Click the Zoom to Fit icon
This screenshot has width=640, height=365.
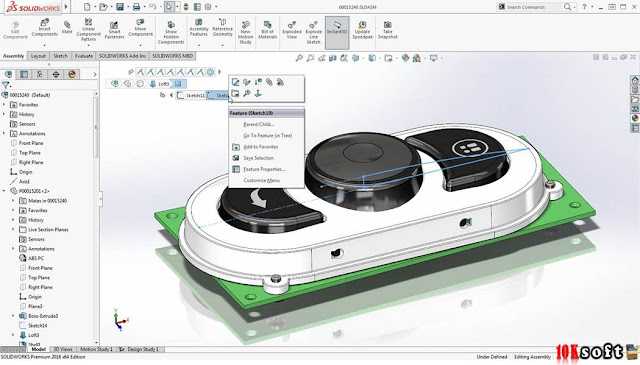(x=299, y=58)
